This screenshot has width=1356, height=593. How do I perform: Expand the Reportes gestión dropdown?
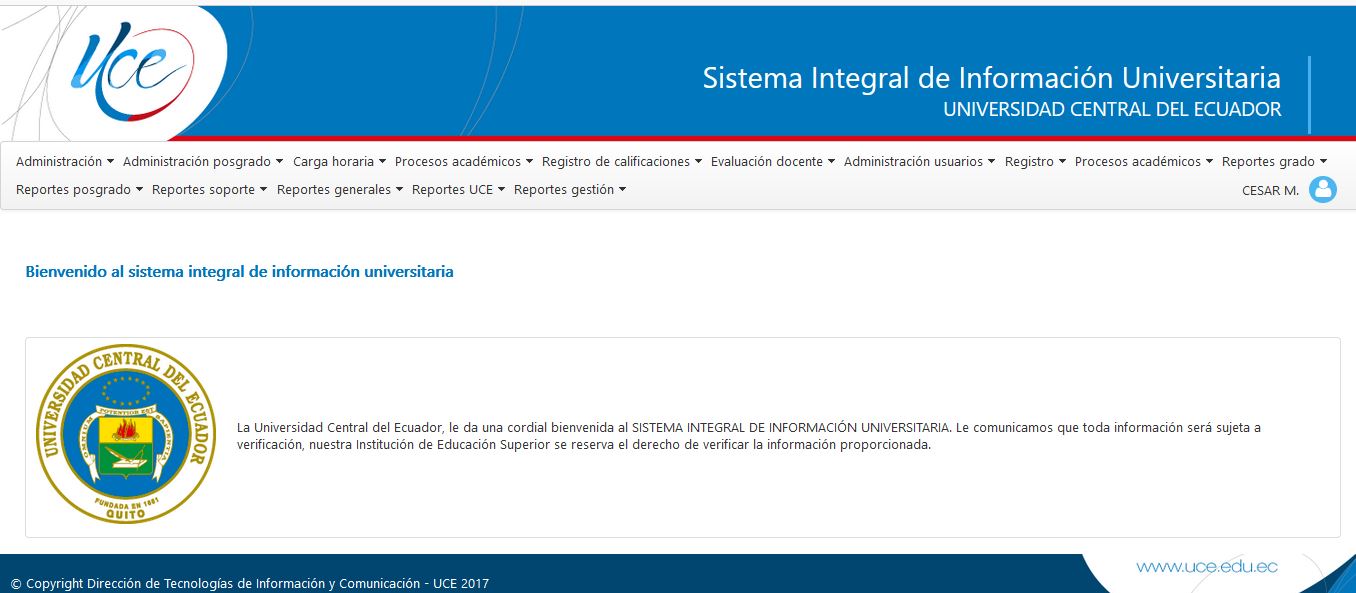click(x=570, y=189)
